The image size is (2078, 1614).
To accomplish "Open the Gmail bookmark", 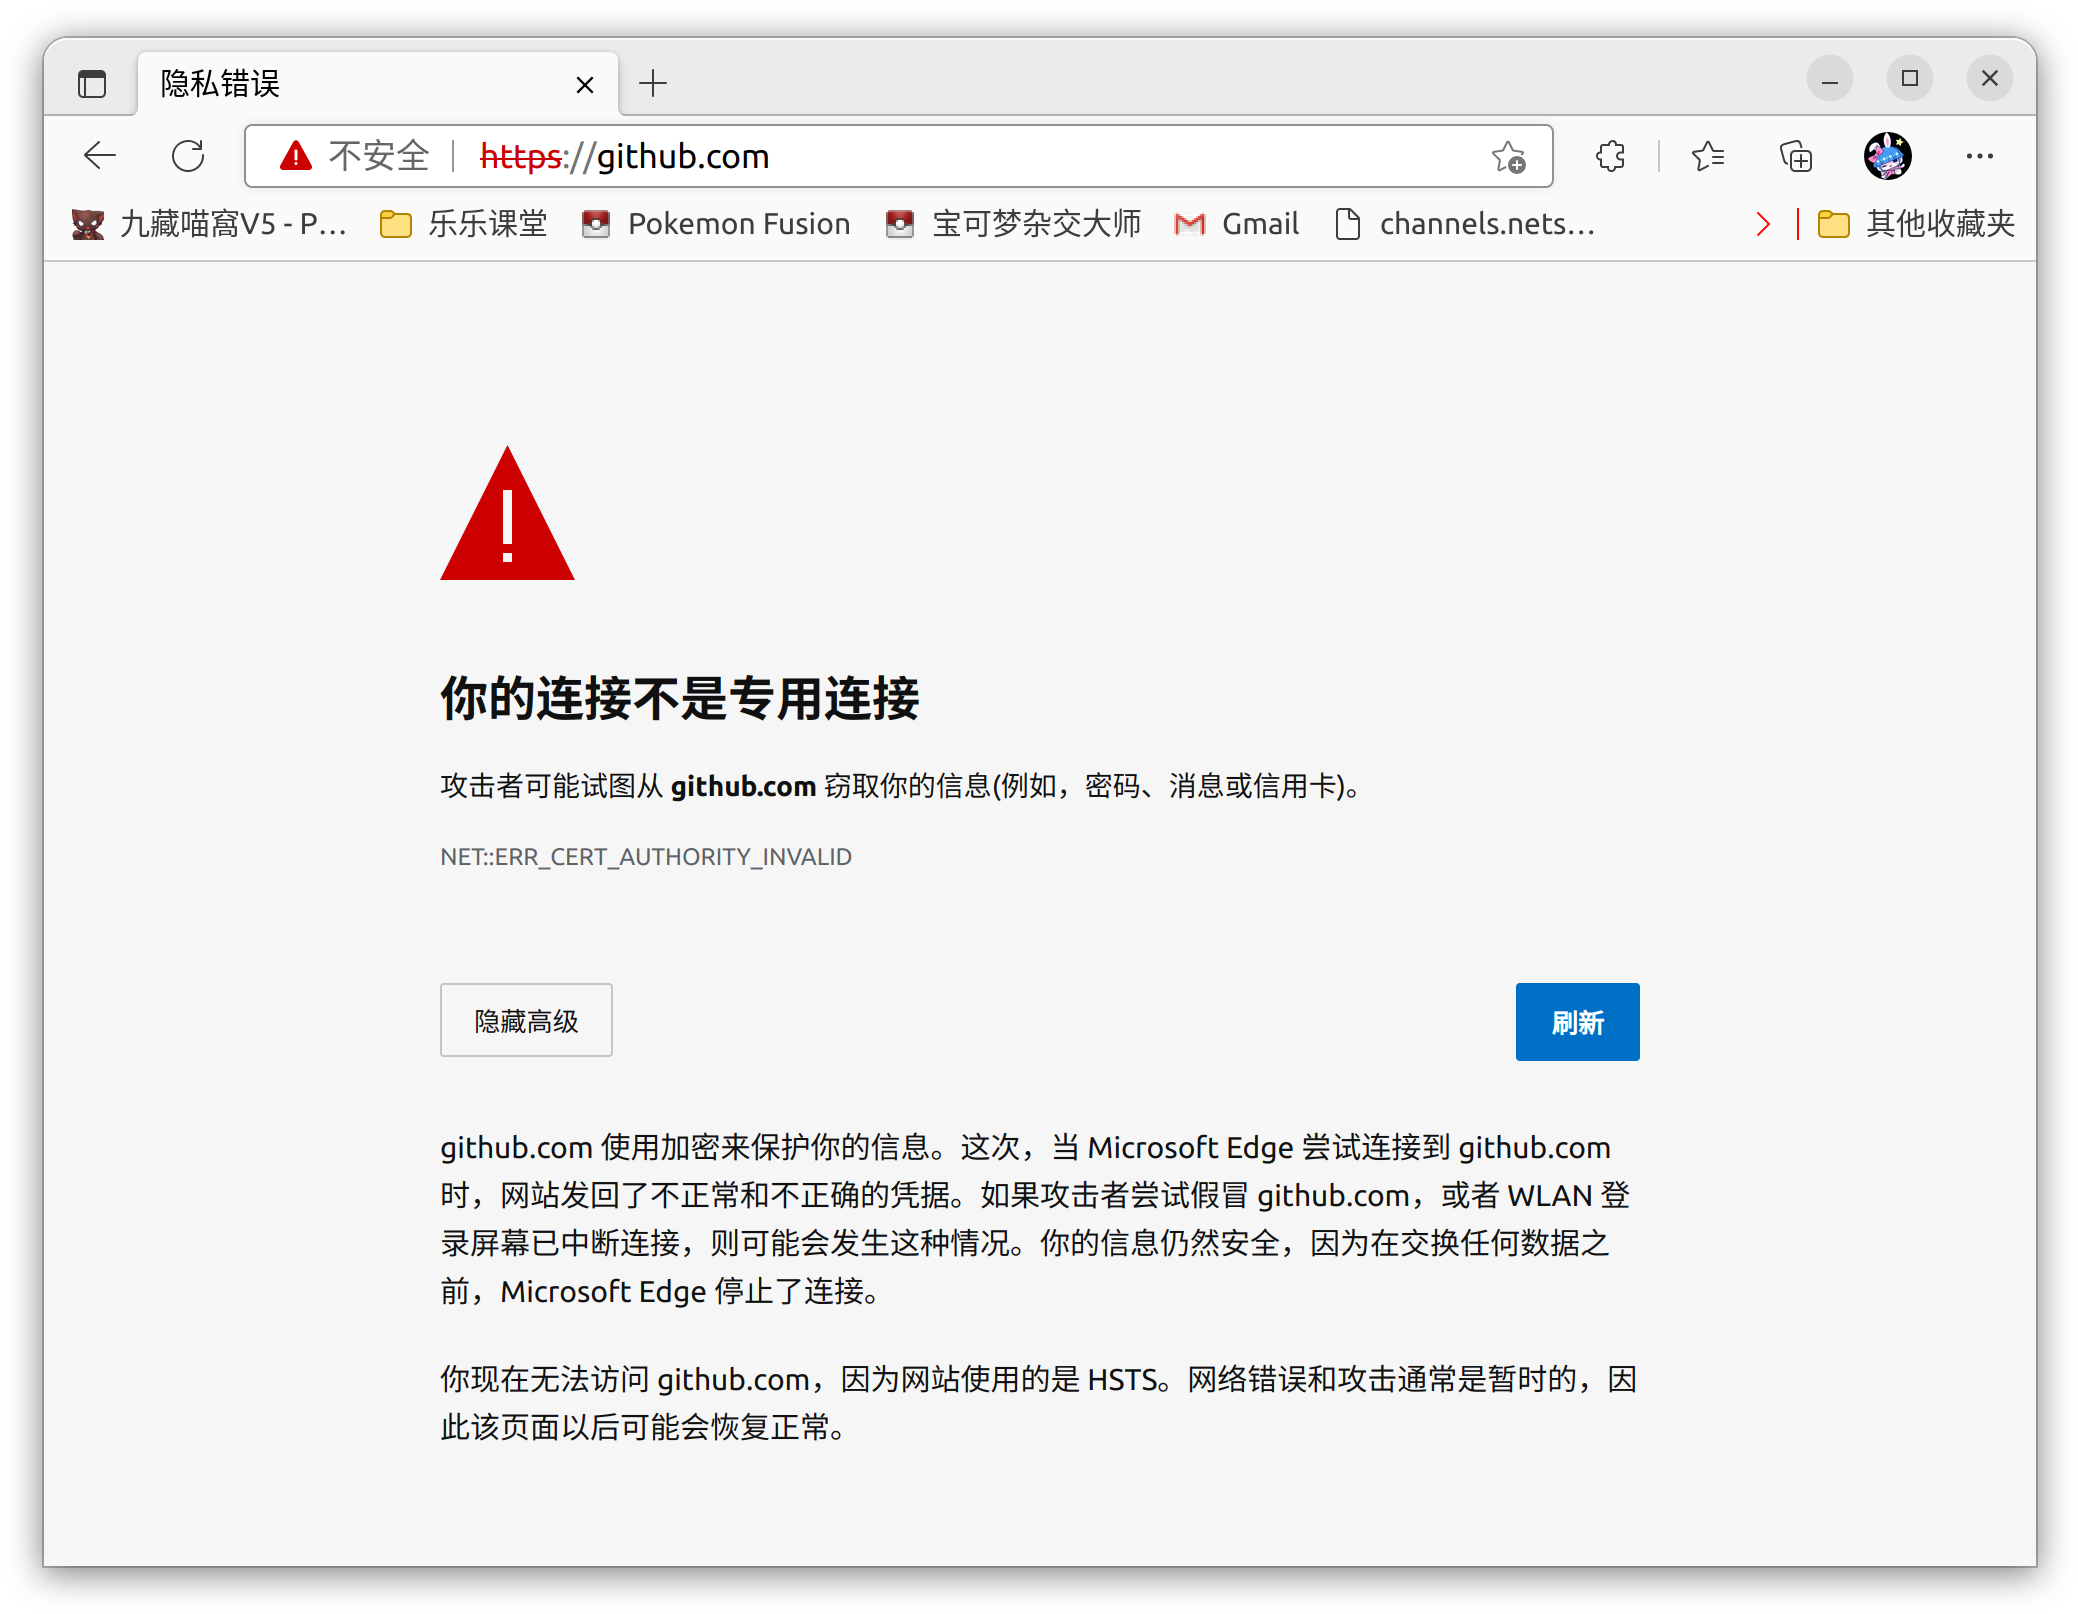I will click(x=1236, y=224).
